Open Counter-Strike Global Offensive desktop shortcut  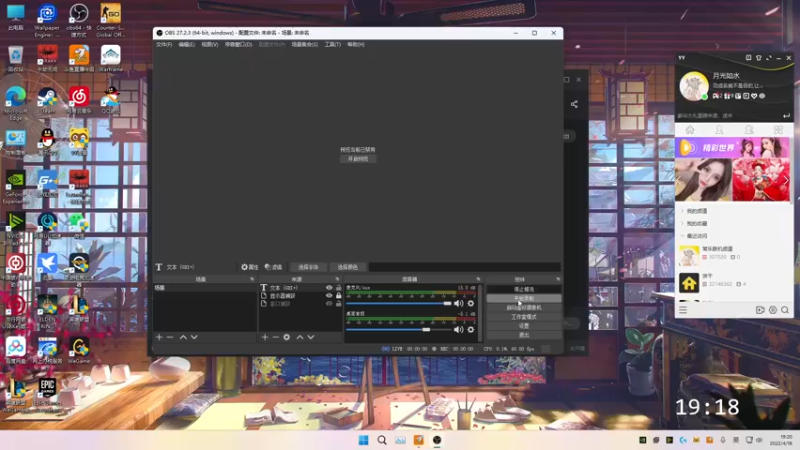(110, 20)
